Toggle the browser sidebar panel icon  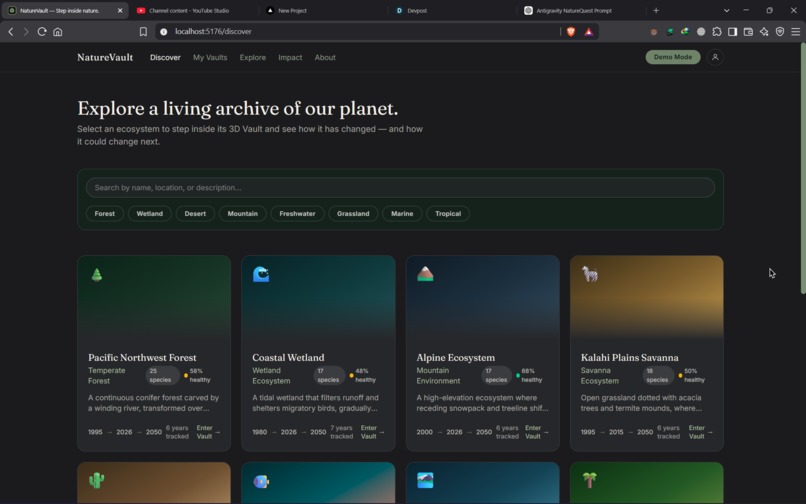[732, 31]
